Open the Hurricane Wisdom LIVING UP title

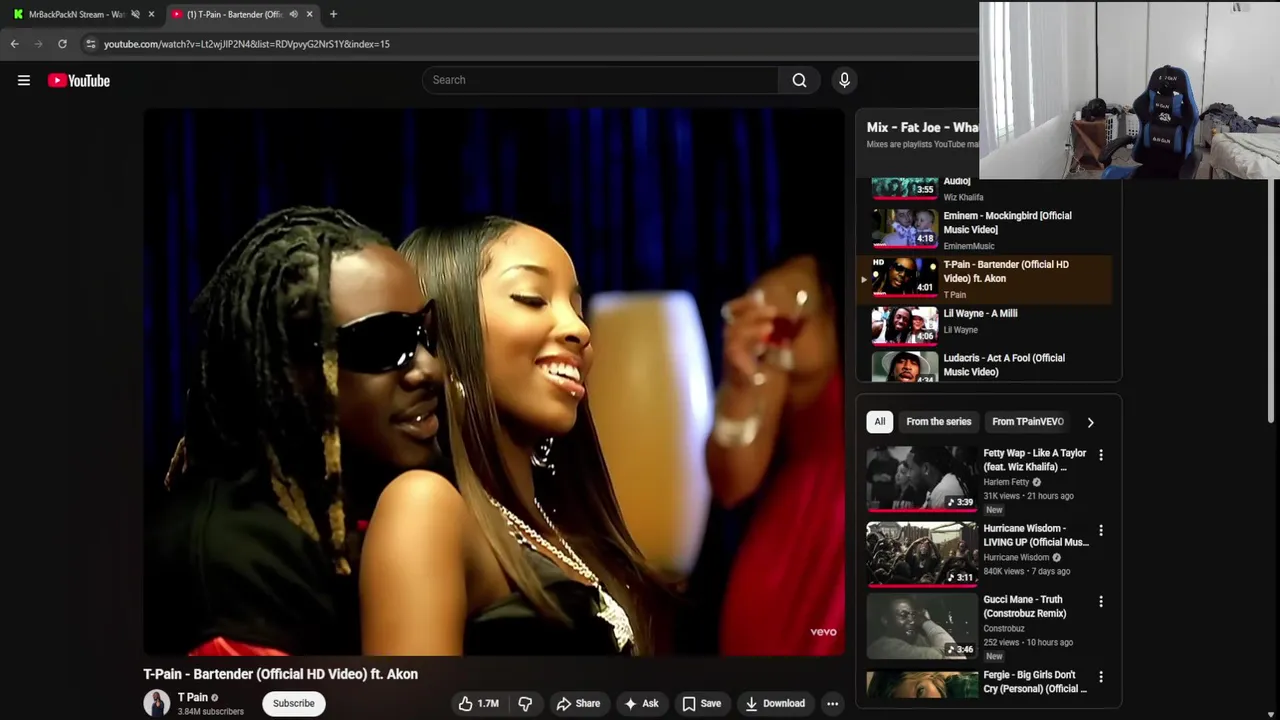[1036, 535]
